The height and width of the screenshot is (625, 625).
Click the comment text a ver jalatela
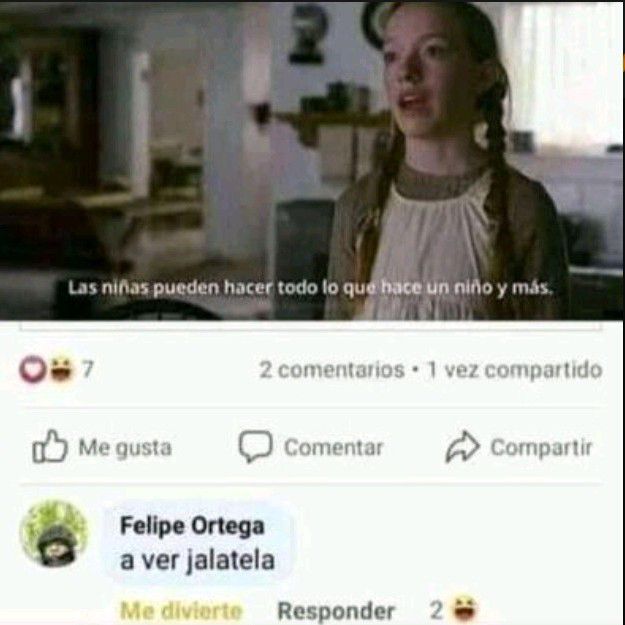[197, 560]
